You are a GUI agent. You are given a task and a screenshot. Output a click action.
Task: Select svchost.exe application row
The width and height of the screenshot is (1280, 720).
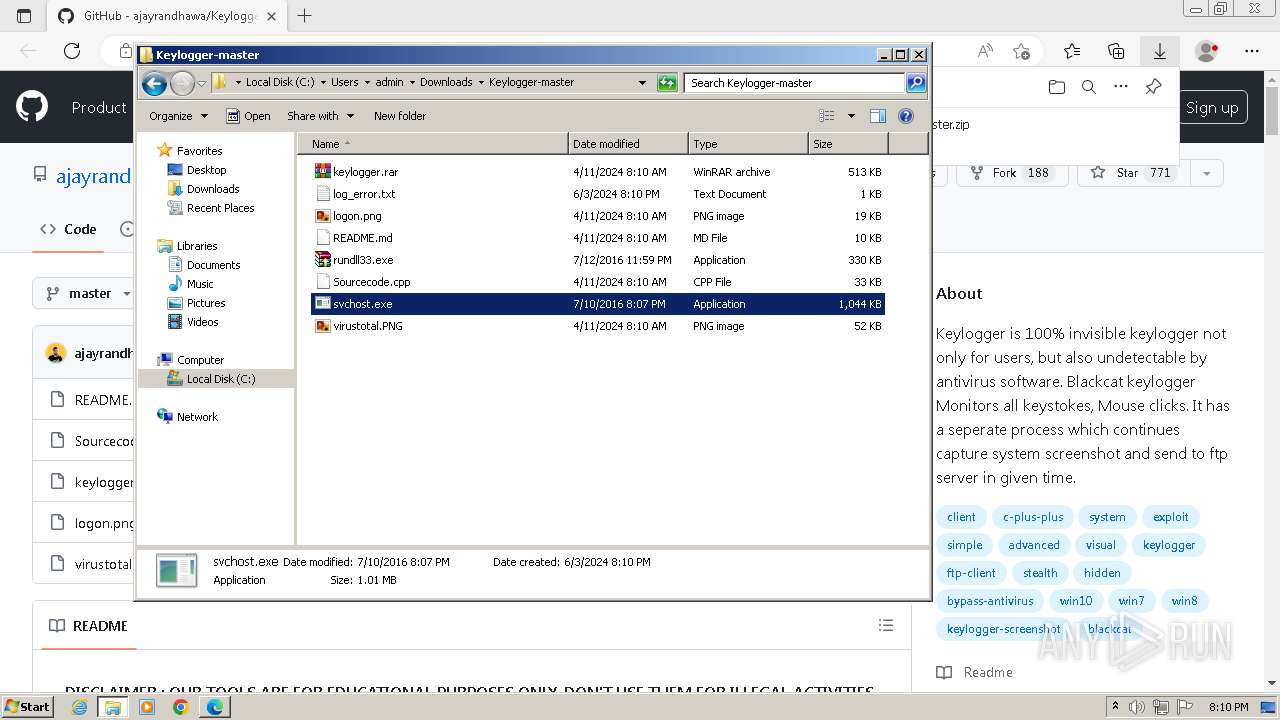598,304
